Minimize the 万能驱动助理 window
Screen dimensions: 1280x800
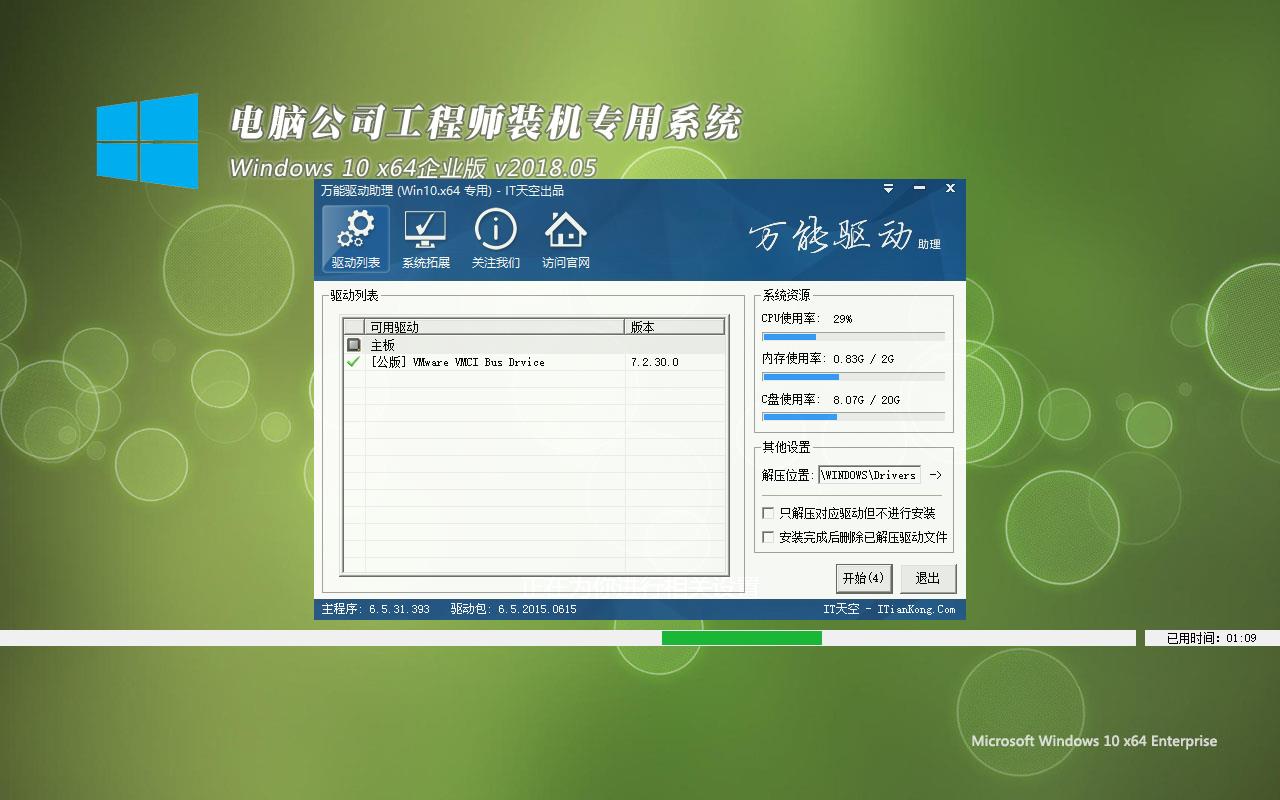919,188
